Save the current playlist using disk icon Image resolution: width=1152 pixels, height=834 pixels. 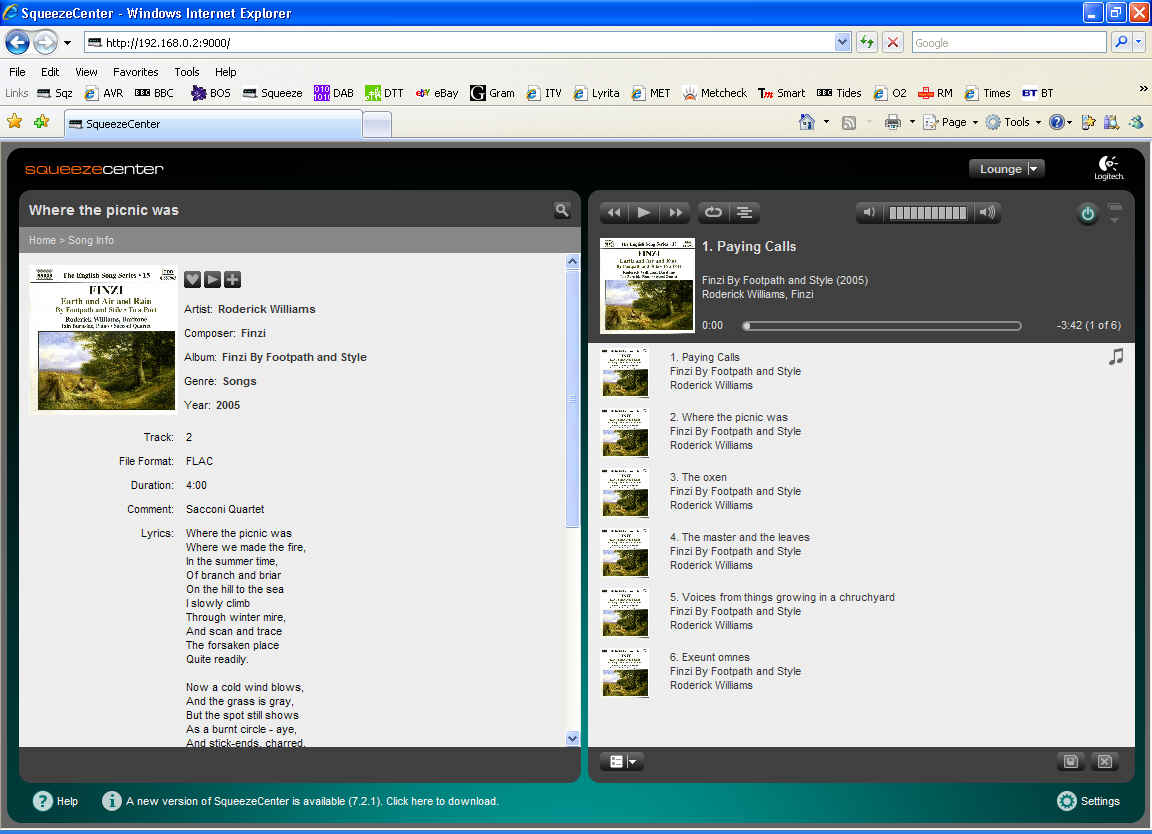(x=1070, y=762)
